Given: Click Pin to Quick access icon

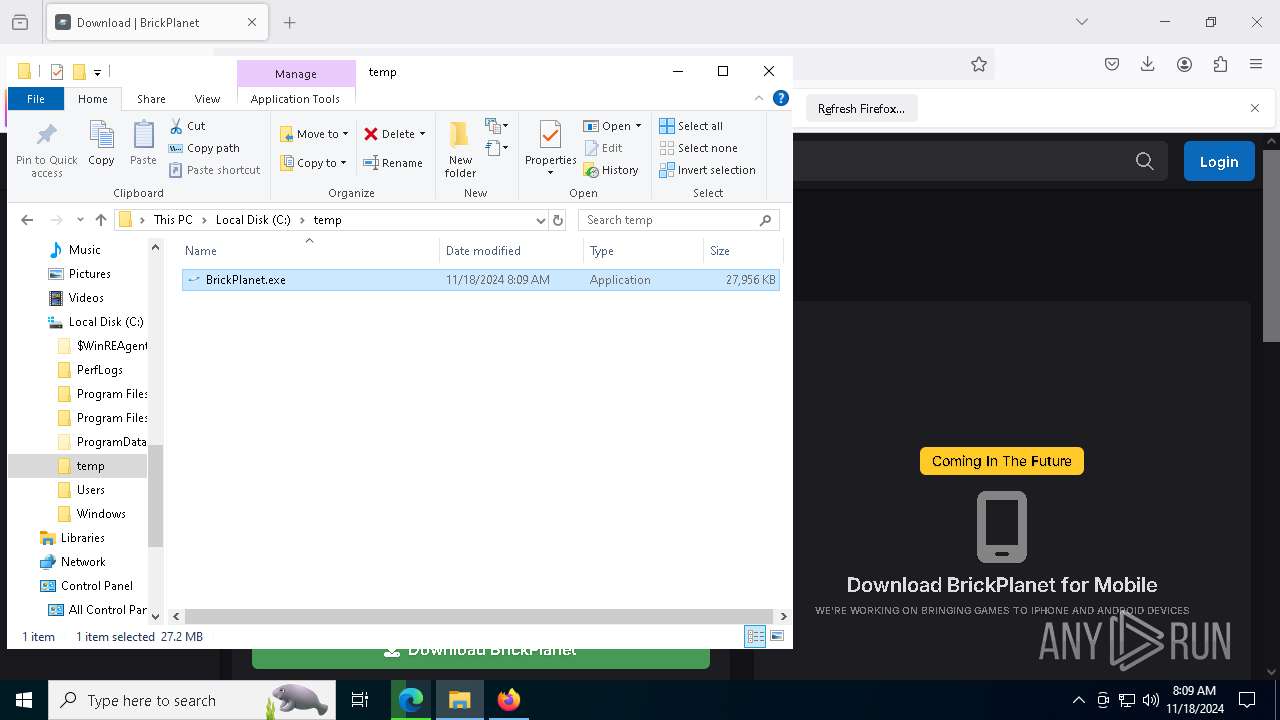Looking at the screenshot, I should coord(46,150).
